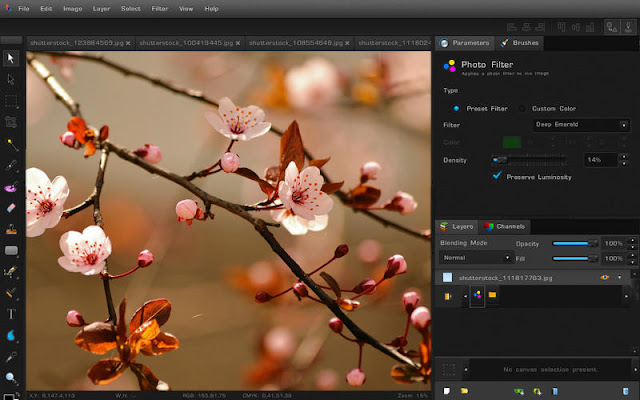
Task: Hide the shutterstock_111817783.jpg layer with eye icon
Action: [x=604, y=278]
